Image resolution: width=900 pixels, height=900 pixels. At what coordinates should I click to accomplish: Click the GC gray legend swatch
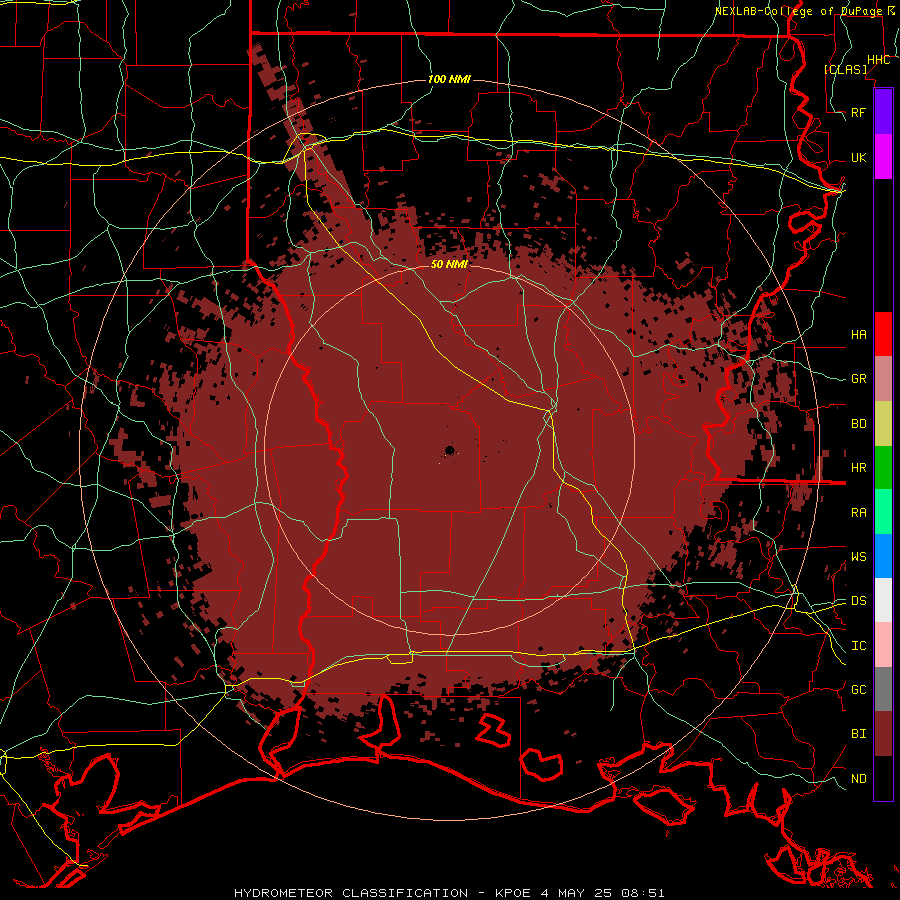[x=883, y=689]
